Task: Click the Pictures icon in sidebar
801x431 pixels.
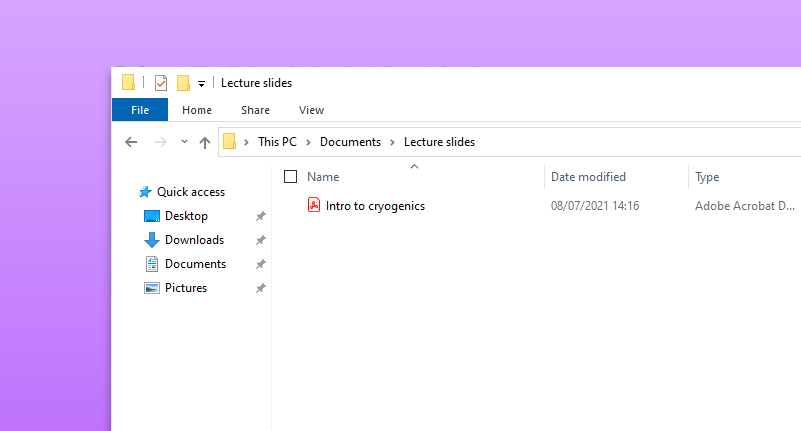Action: (152, 288)
